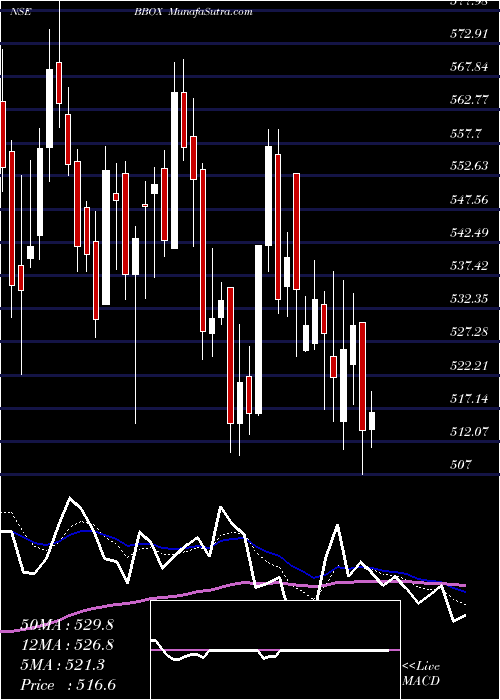Click the 532.35 price axis label
This screenshot has width=500, height=700.
click(x=469, y=299)
